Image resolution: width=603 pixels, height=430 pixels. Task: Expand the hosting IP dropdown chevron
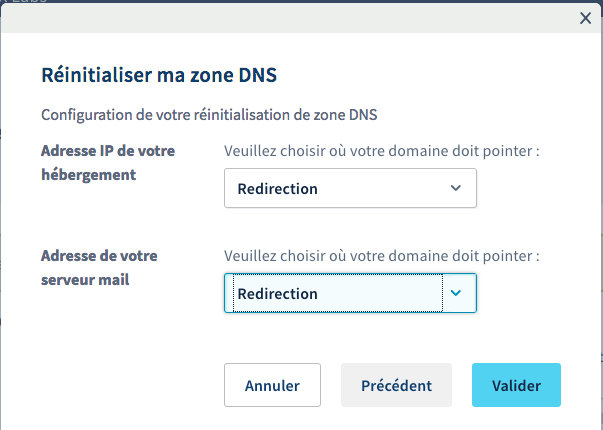(456, 188)
